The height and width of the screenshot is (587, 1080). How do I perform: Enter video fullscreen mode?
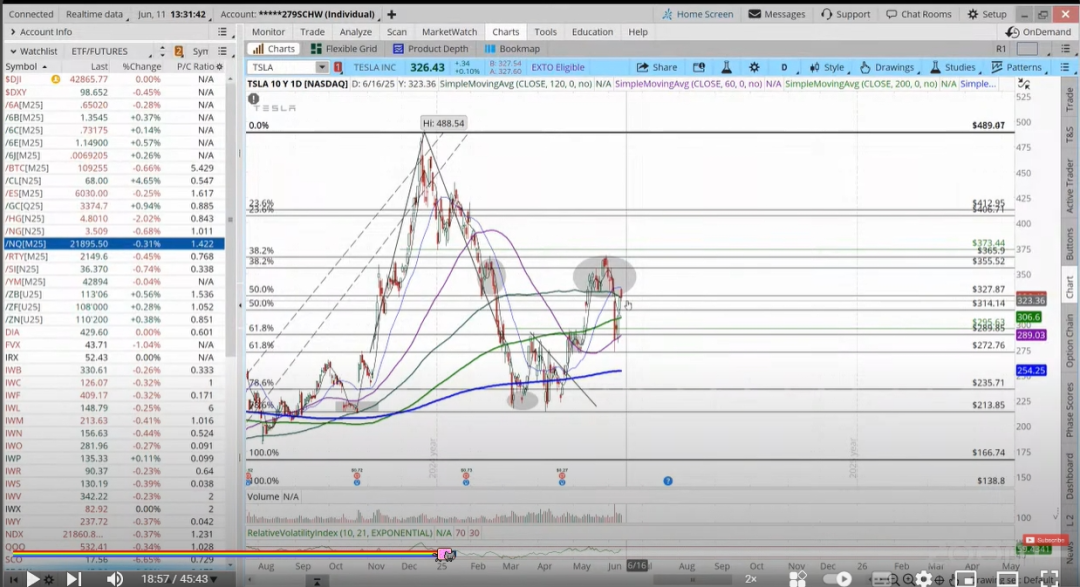pos(1049,579)
